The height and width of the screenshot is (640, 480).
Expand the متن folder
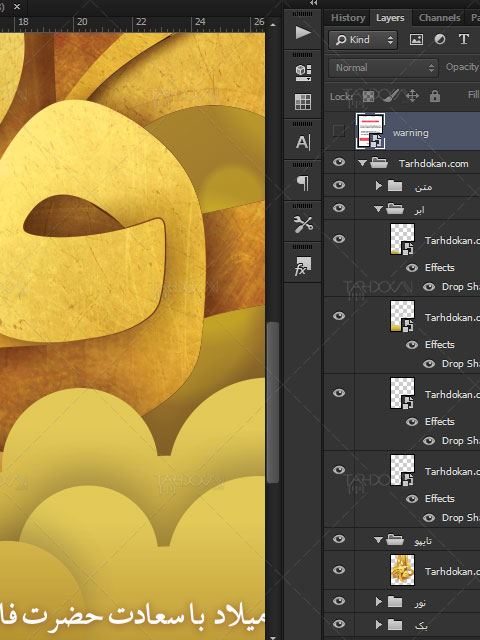[x=378, y=186]
